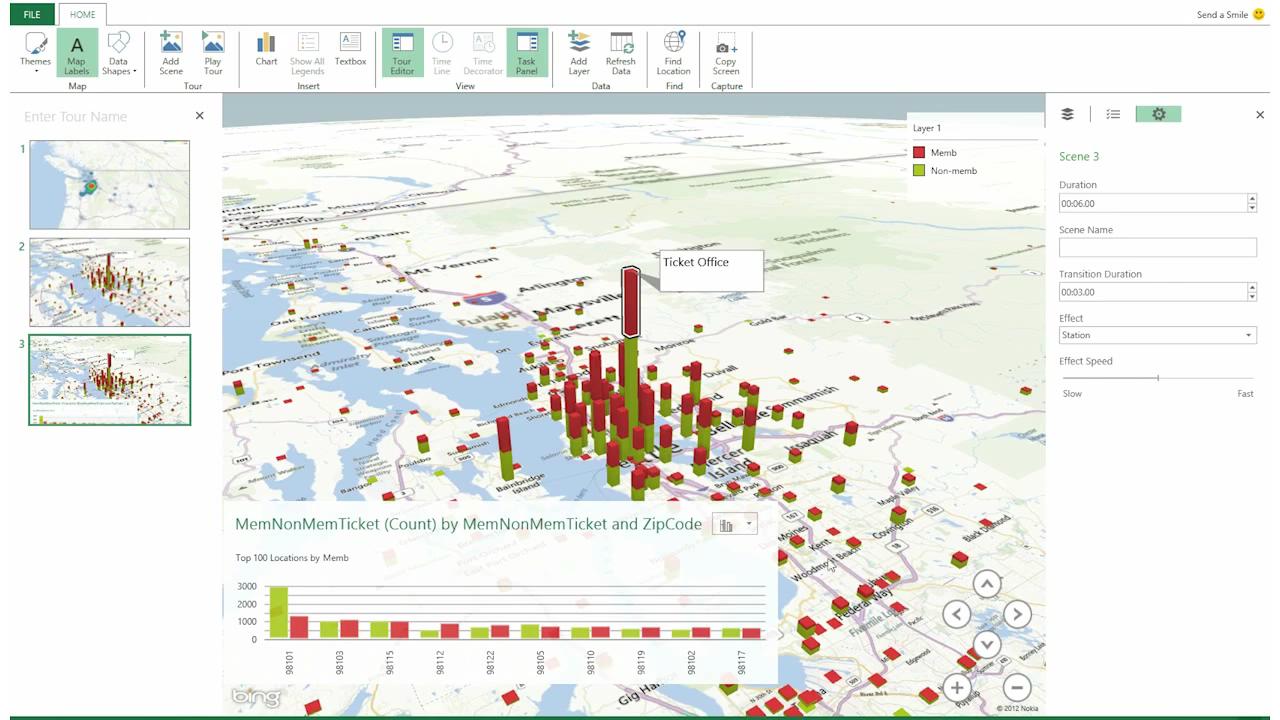Image resolution: width=1280 pixels, height=720 pixels.
Task: Select scene 2 thumbnail
Action: click(x=109, y=282)
